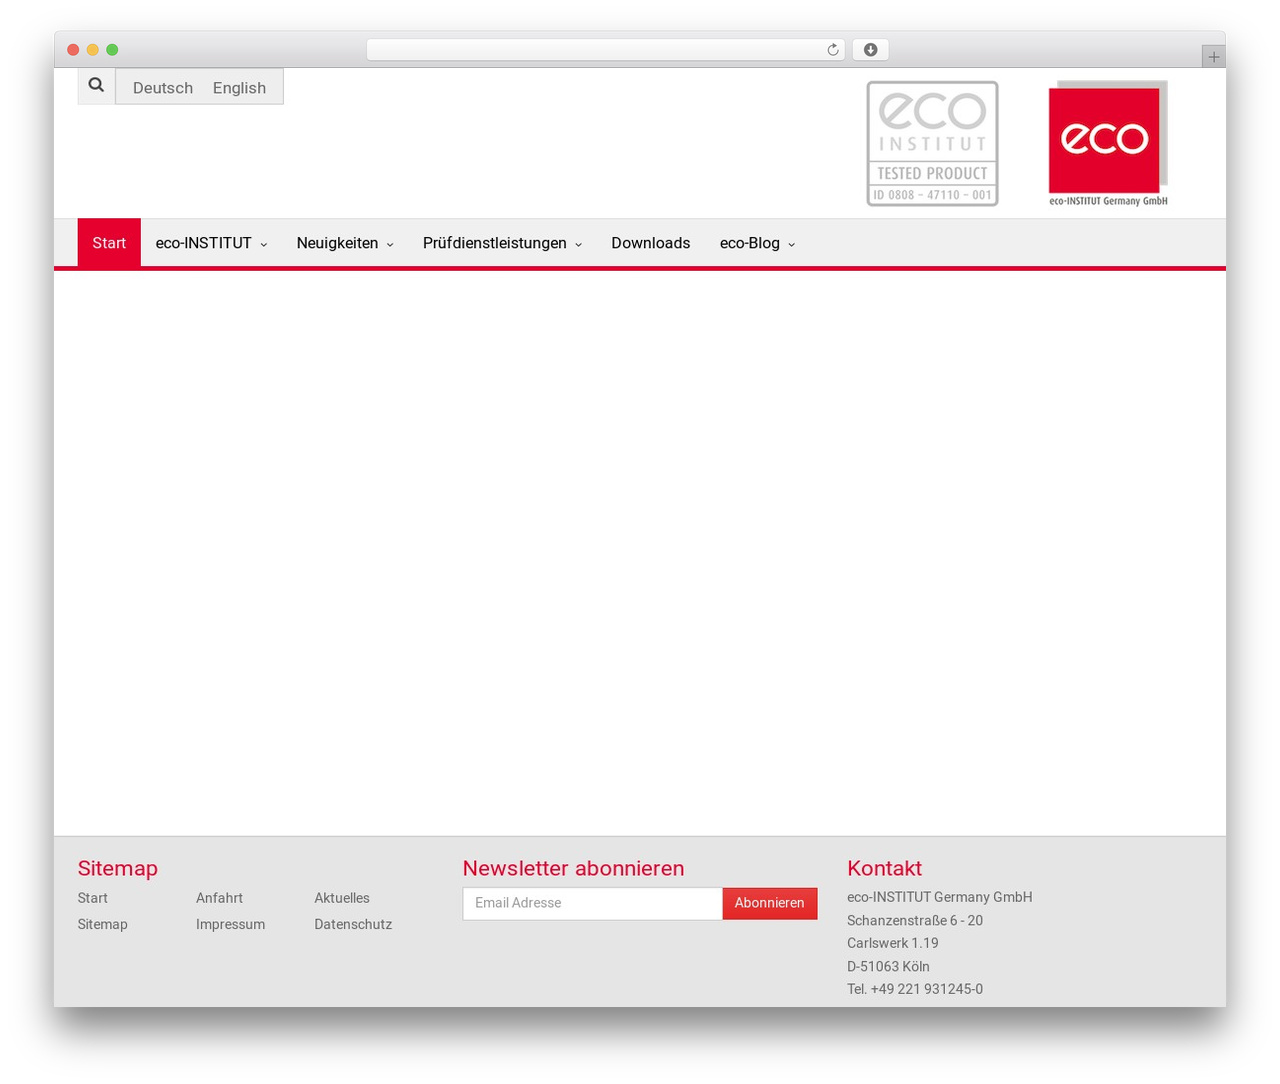Open the browser downloads arrow icon
1280x1084 pixels.
tap(870, 50)
